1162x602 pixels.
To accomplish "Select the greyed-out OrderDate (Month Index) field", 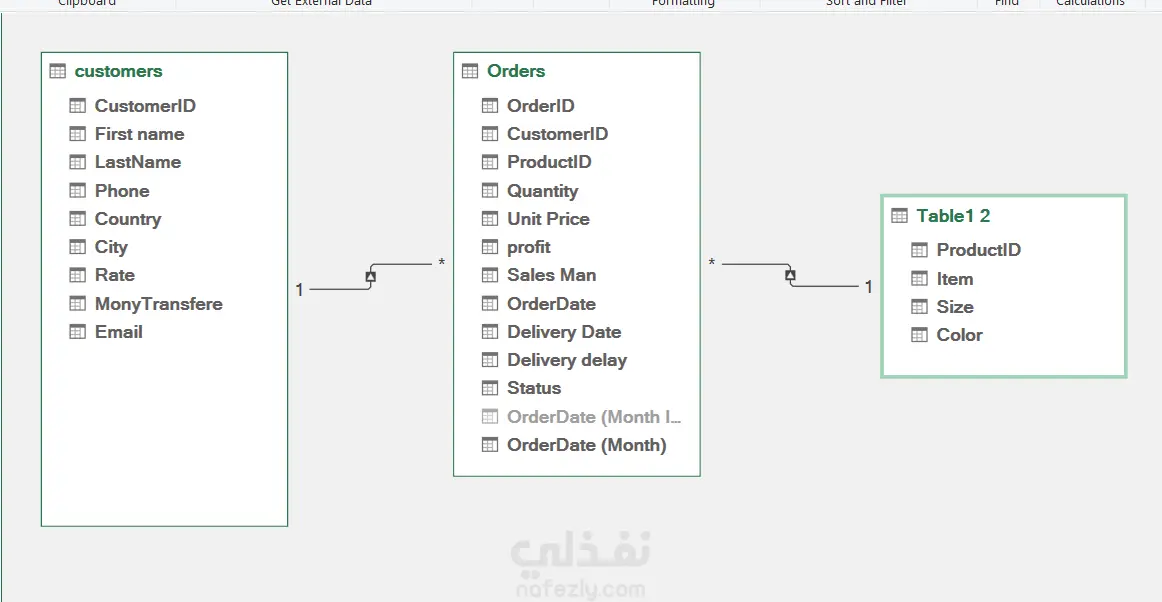I will [593, 417].
